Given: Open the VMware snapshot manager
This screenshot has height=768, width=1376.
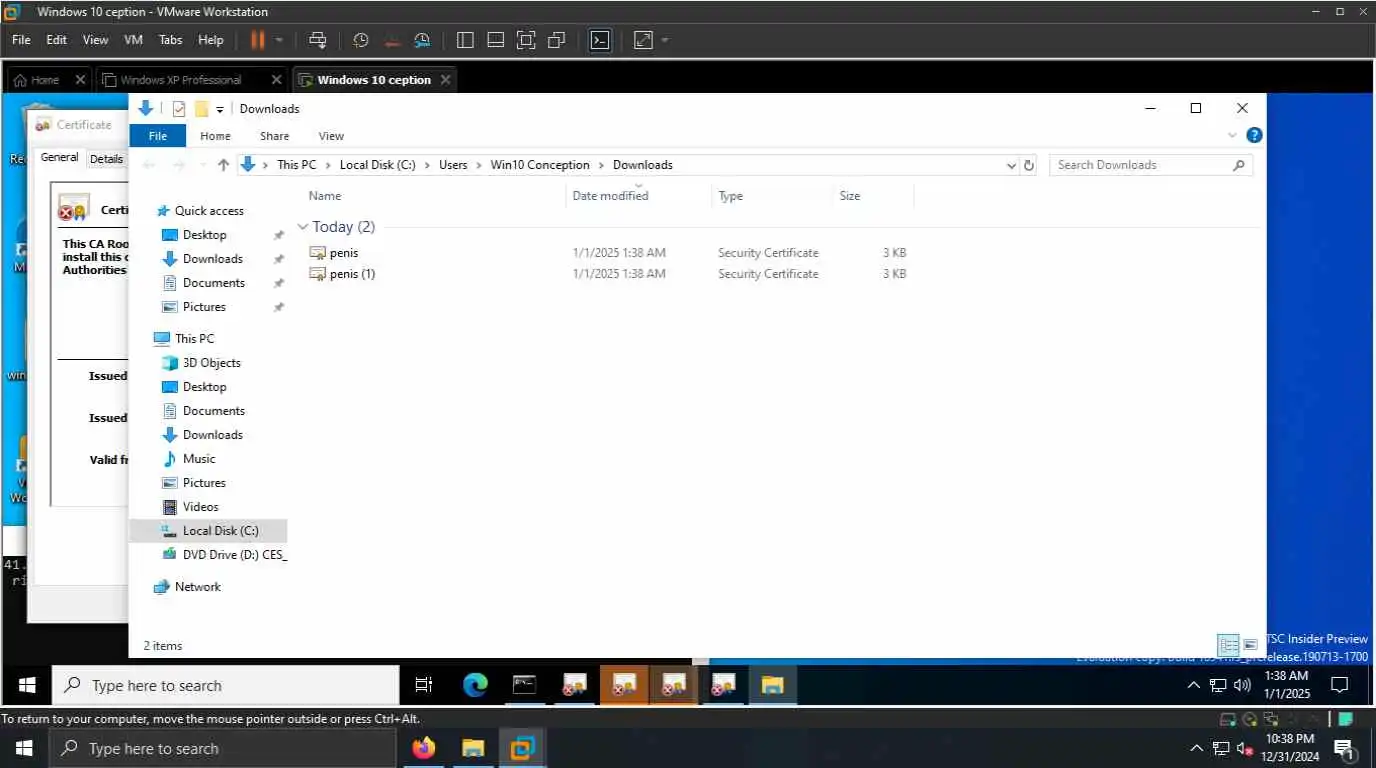Looking at the screenshot, I should pos(422,40).
